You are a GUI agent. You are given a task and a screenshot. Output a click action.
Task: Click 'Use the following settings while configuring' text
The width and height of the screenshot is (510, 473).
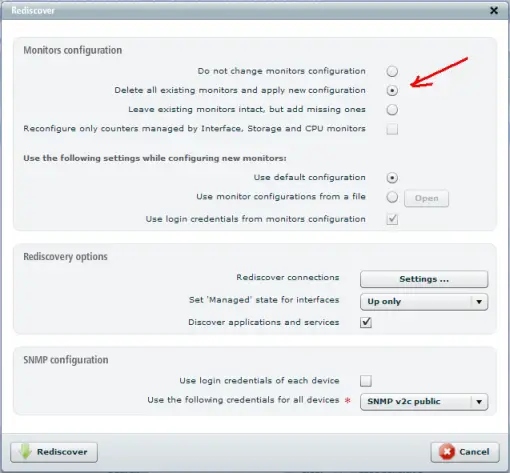[x=155, y=158]
